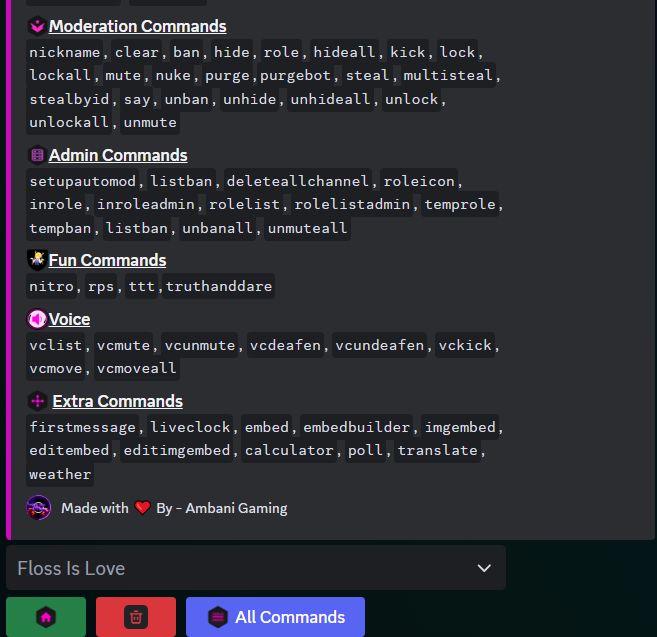Follow the Fun Commands heading link
Screen dimensions: 657x637
(x=107, y=260)
